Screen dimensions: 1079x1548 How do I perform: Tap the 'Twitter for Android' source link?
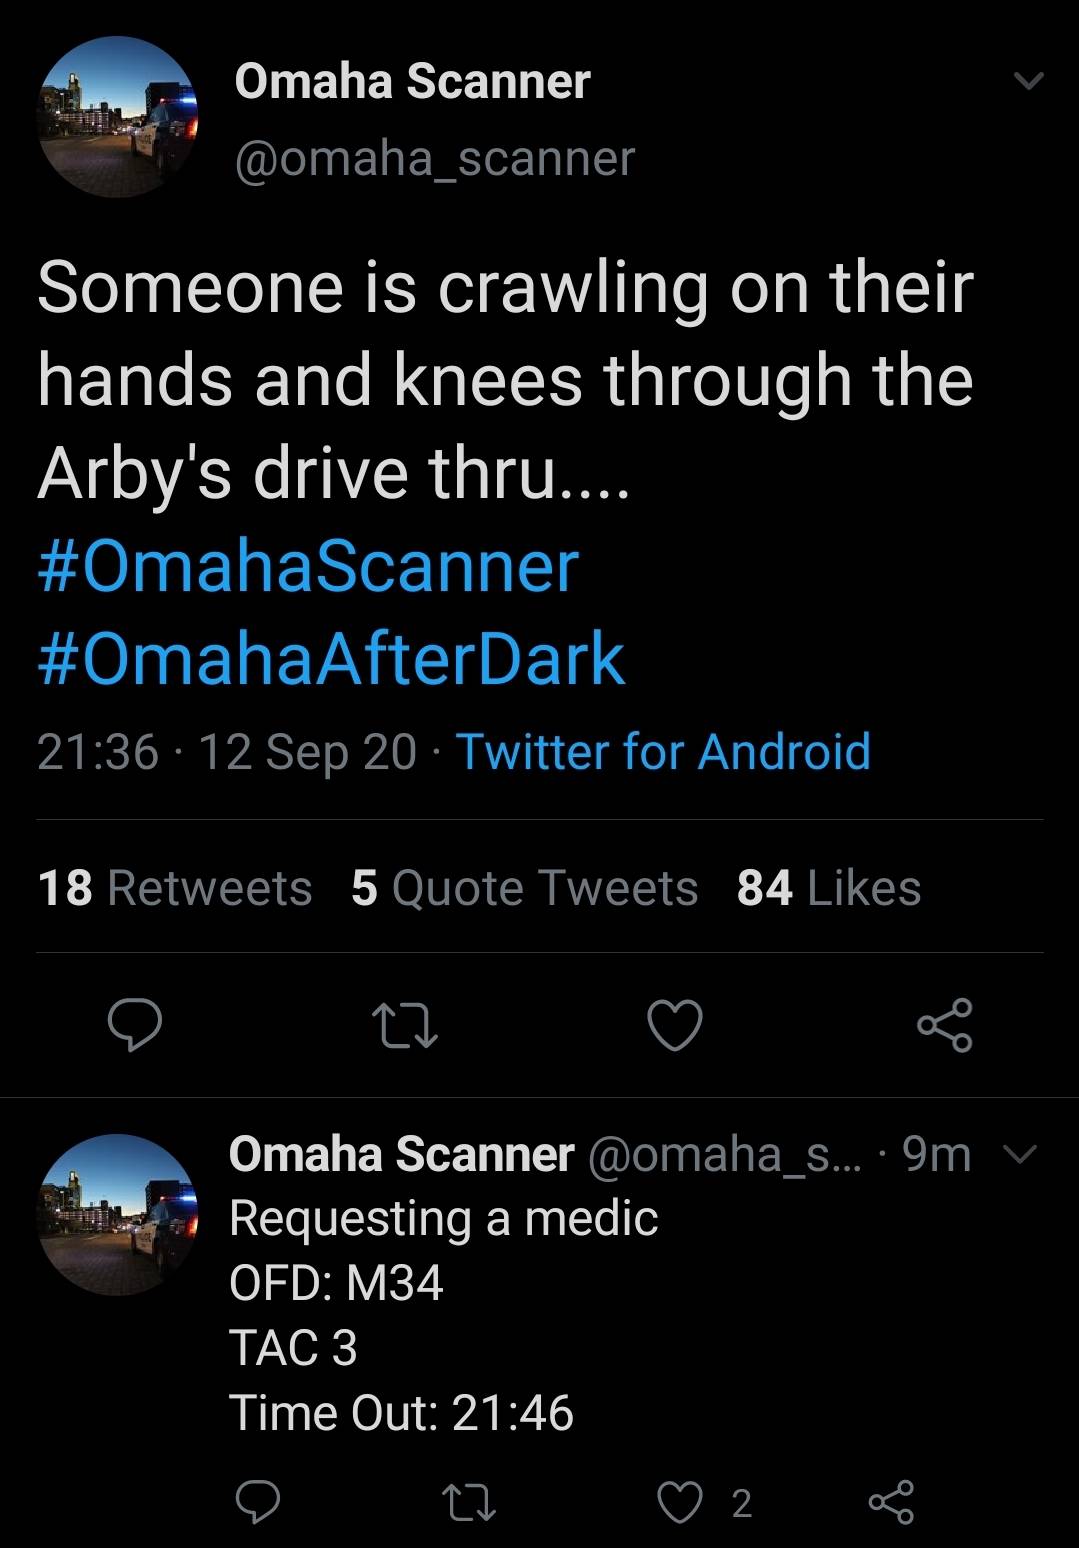663,752
